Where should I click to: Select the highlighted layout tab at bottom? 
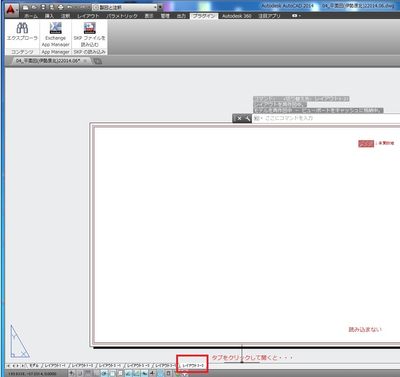coord(192,366)
